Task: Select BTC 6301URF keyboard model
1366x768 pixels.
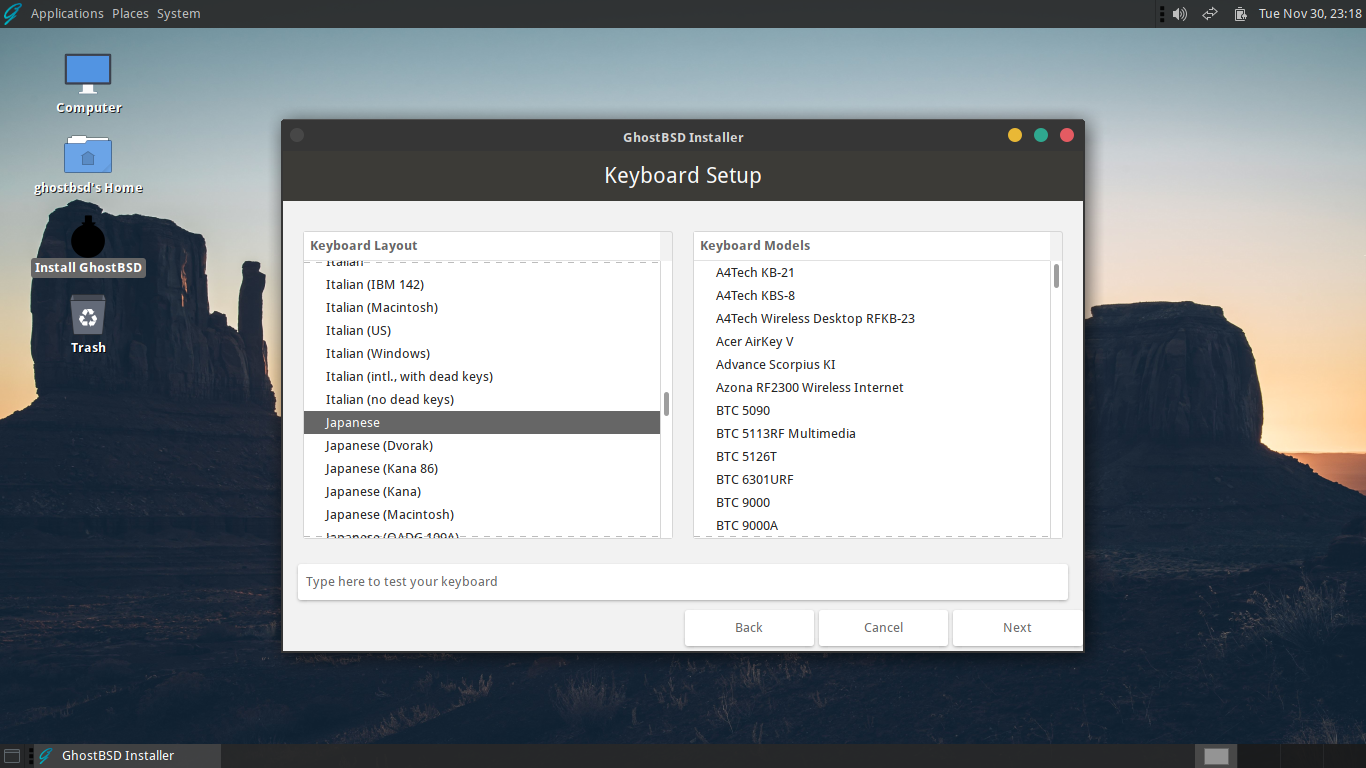Action: tap(872, 480)
